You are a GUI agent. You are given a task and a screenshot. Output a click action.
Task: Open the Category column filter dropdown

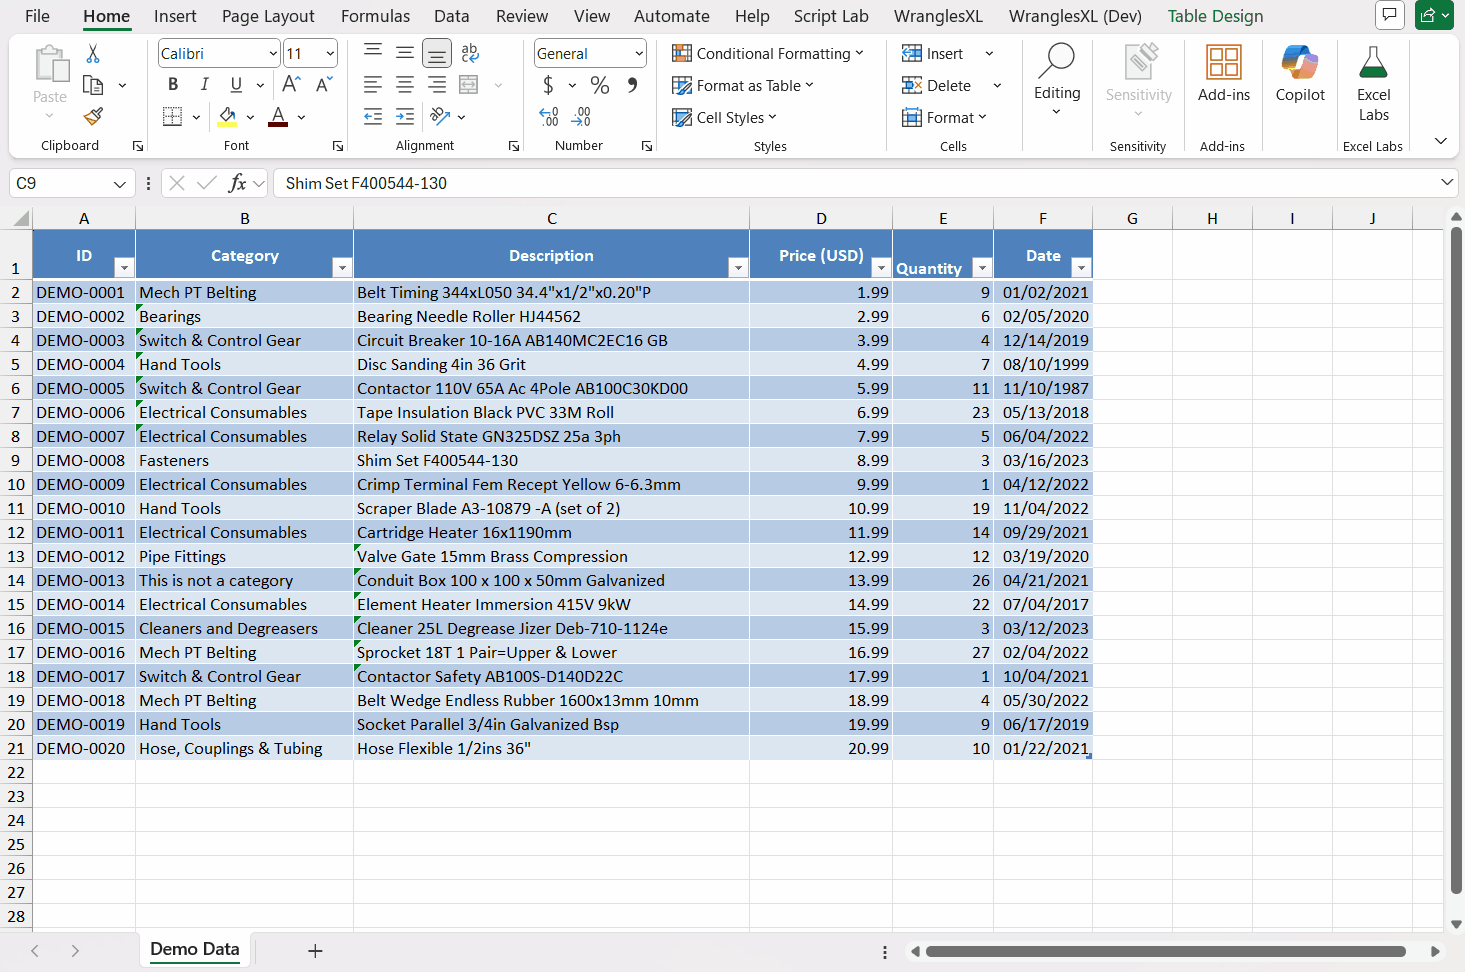342,267
